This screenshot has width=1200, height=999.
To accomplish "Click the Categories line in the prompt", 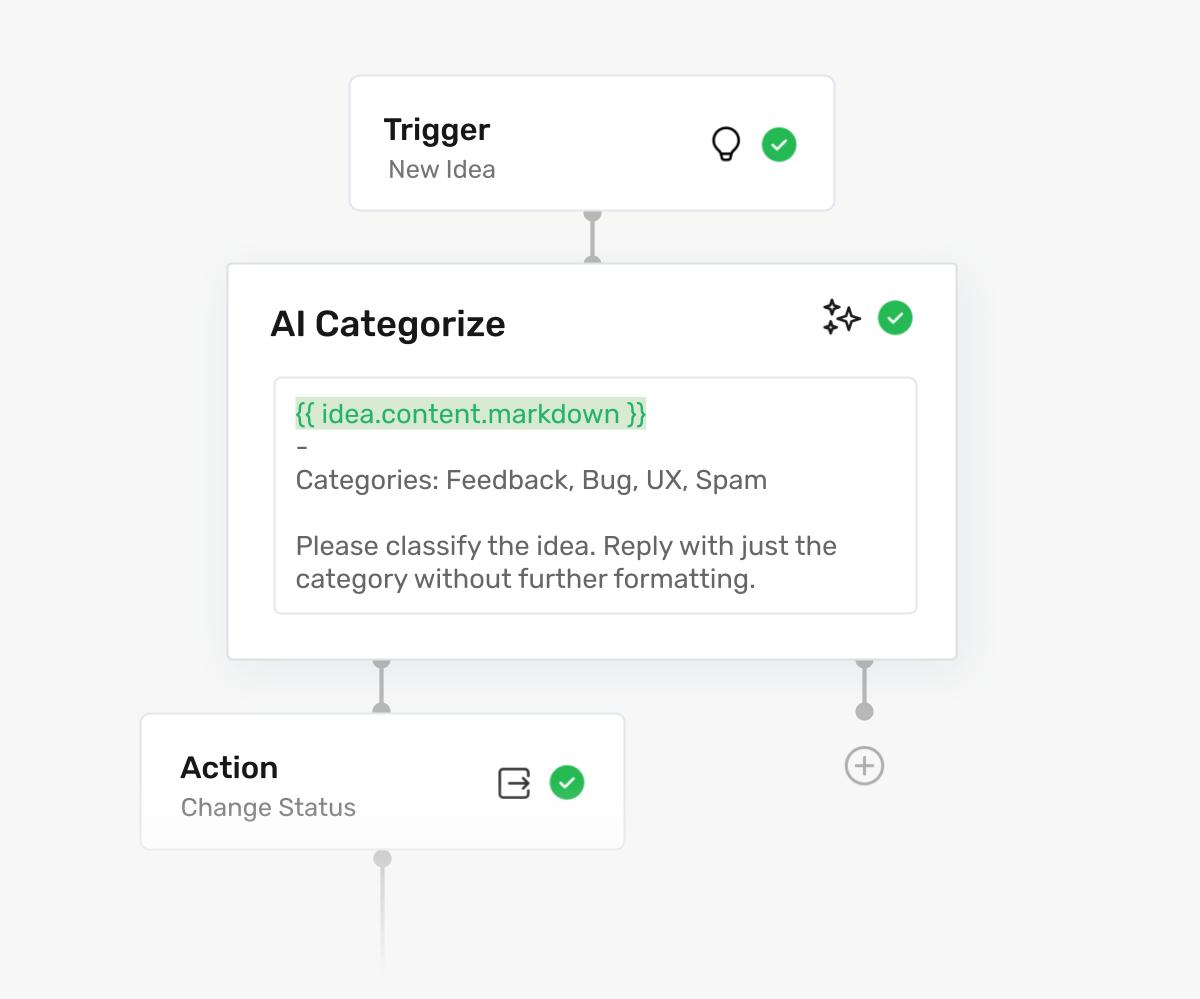I will click(x=531, y=480).
